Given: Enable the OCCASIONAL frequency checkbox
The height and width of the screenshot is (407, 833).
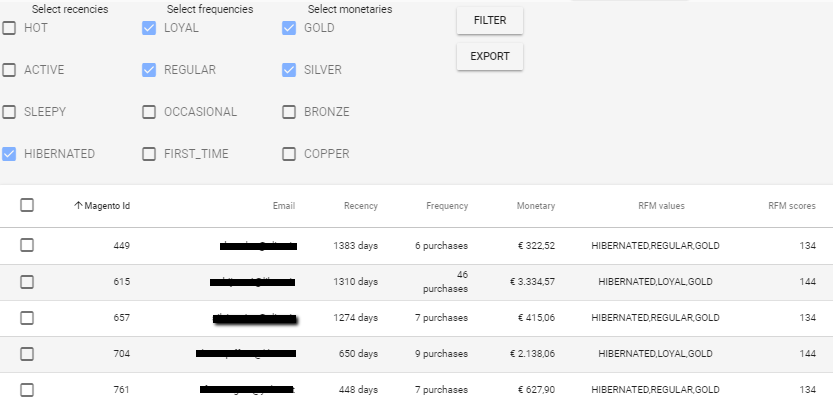Looking at the screenshot, I should (149, 112).
